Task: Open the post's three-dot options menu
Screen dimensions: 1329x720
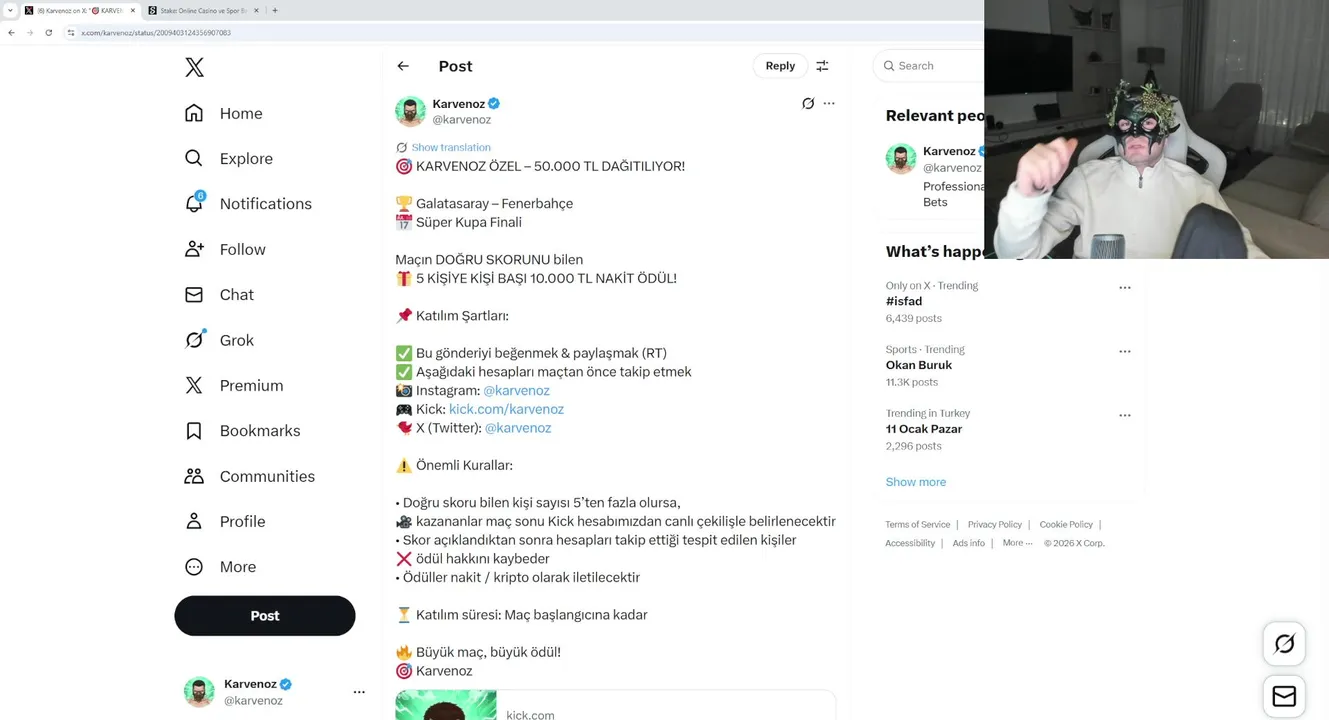Action: coord(829,103)
